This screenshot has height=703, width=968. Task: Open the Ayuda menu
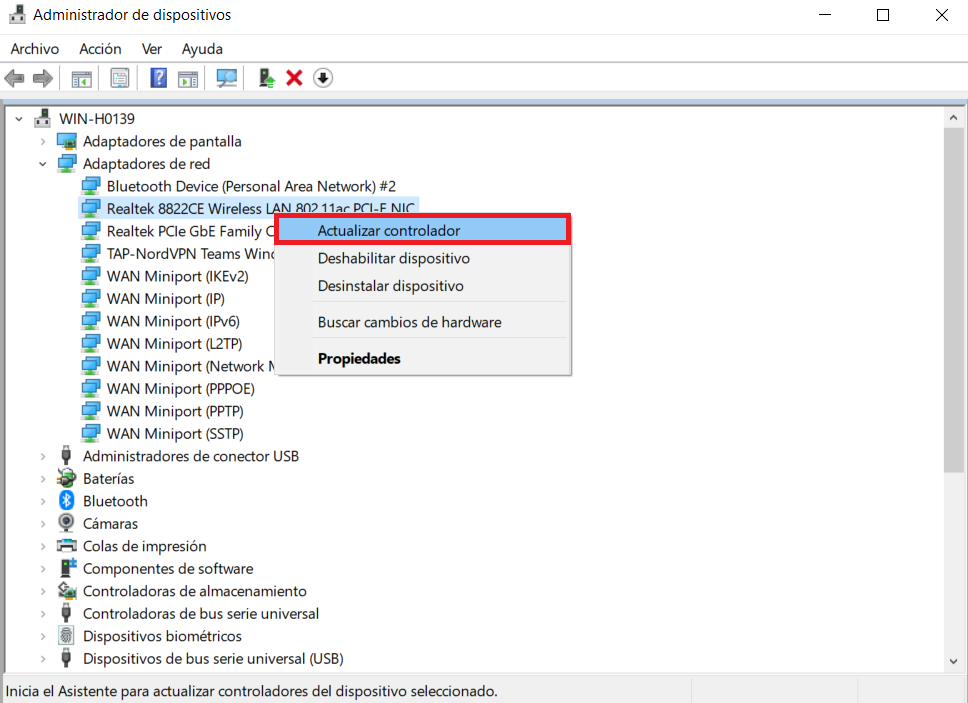pyautogui.click(x=202, y=49)
